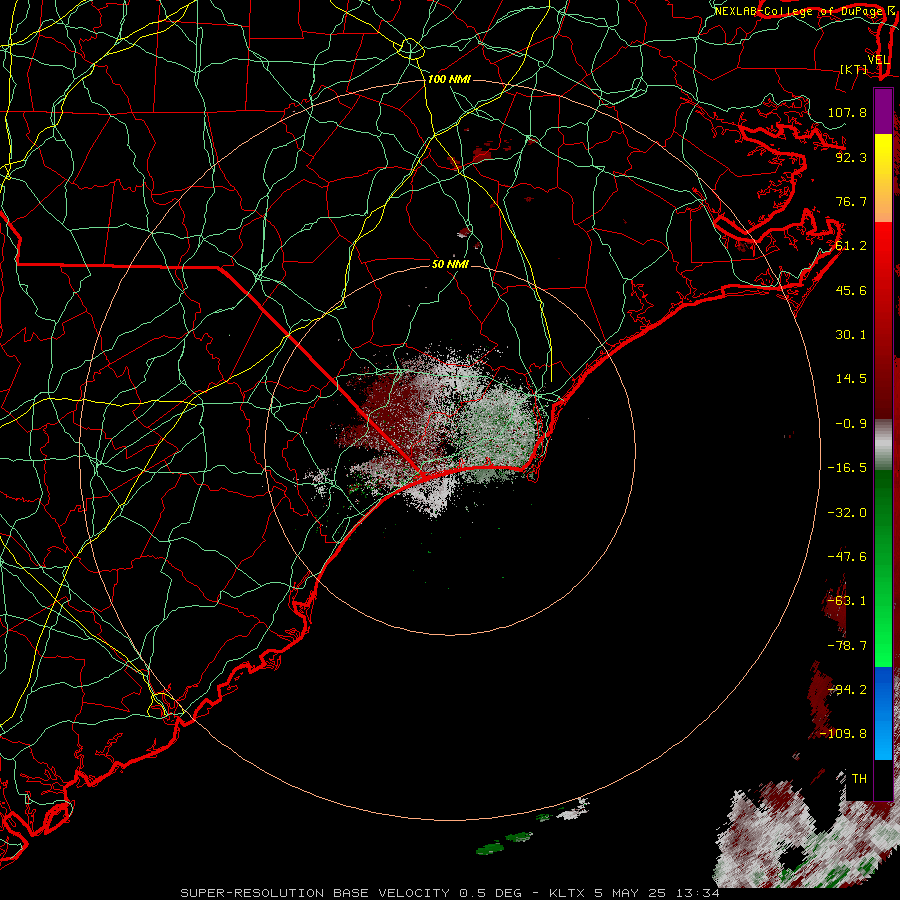Click the -16.5 velocity scale value
The width and height of the screenshot is (900, 900).
click(847, 468)
